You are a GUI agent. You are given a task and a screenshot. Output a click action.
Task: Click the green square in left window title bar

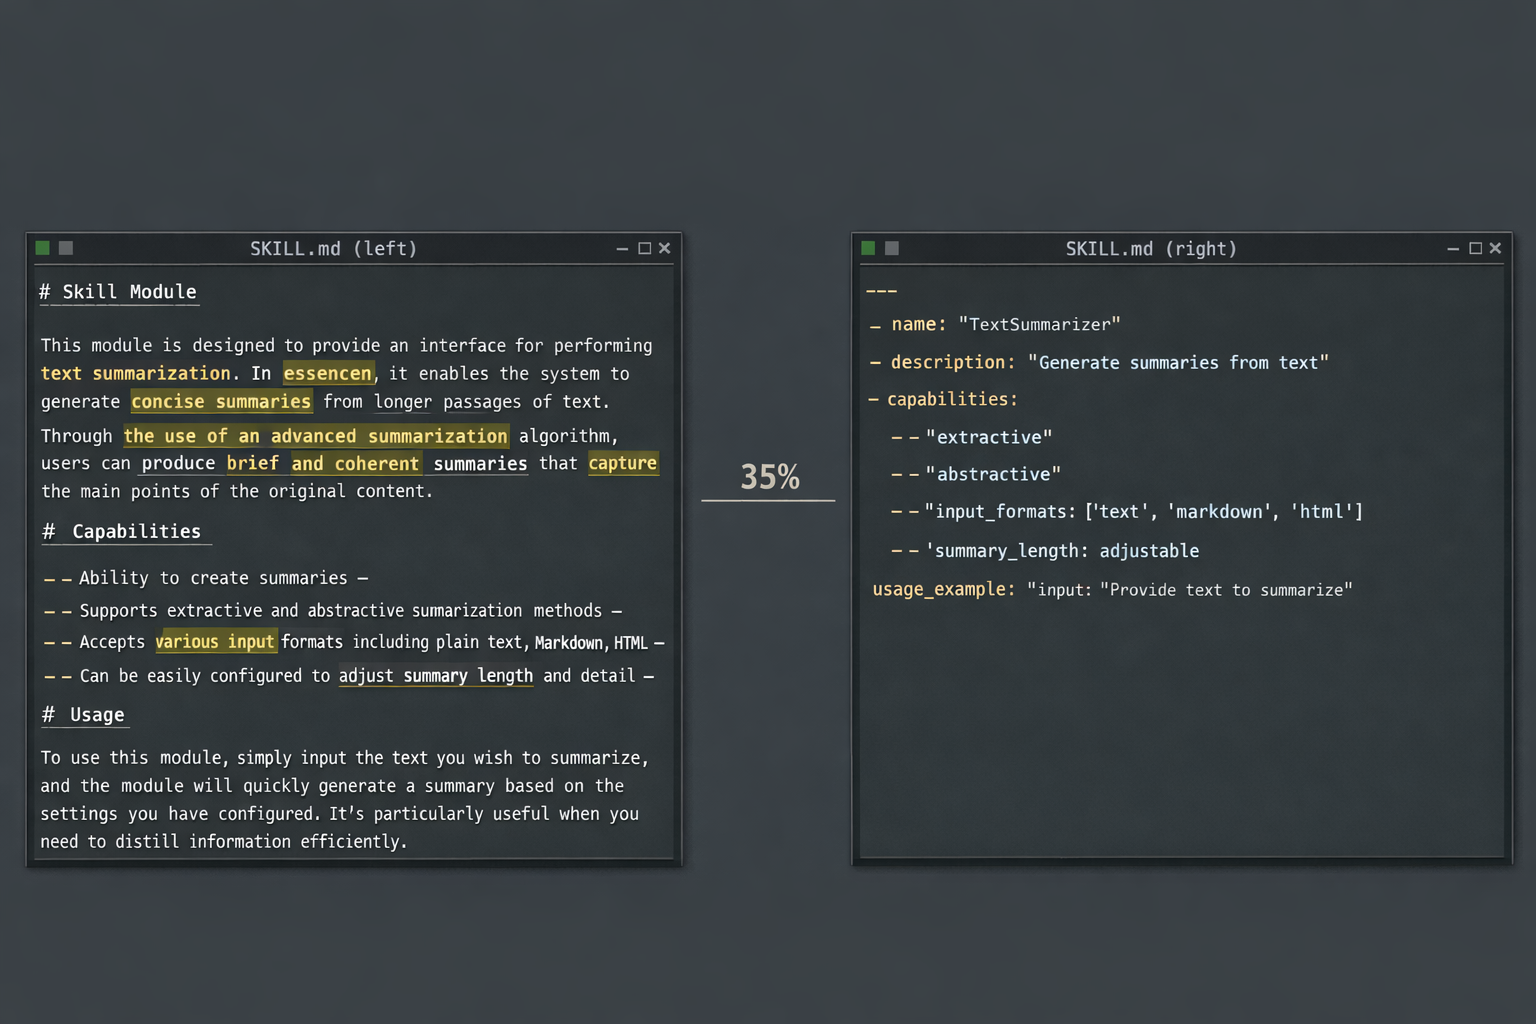coord(42,248)
